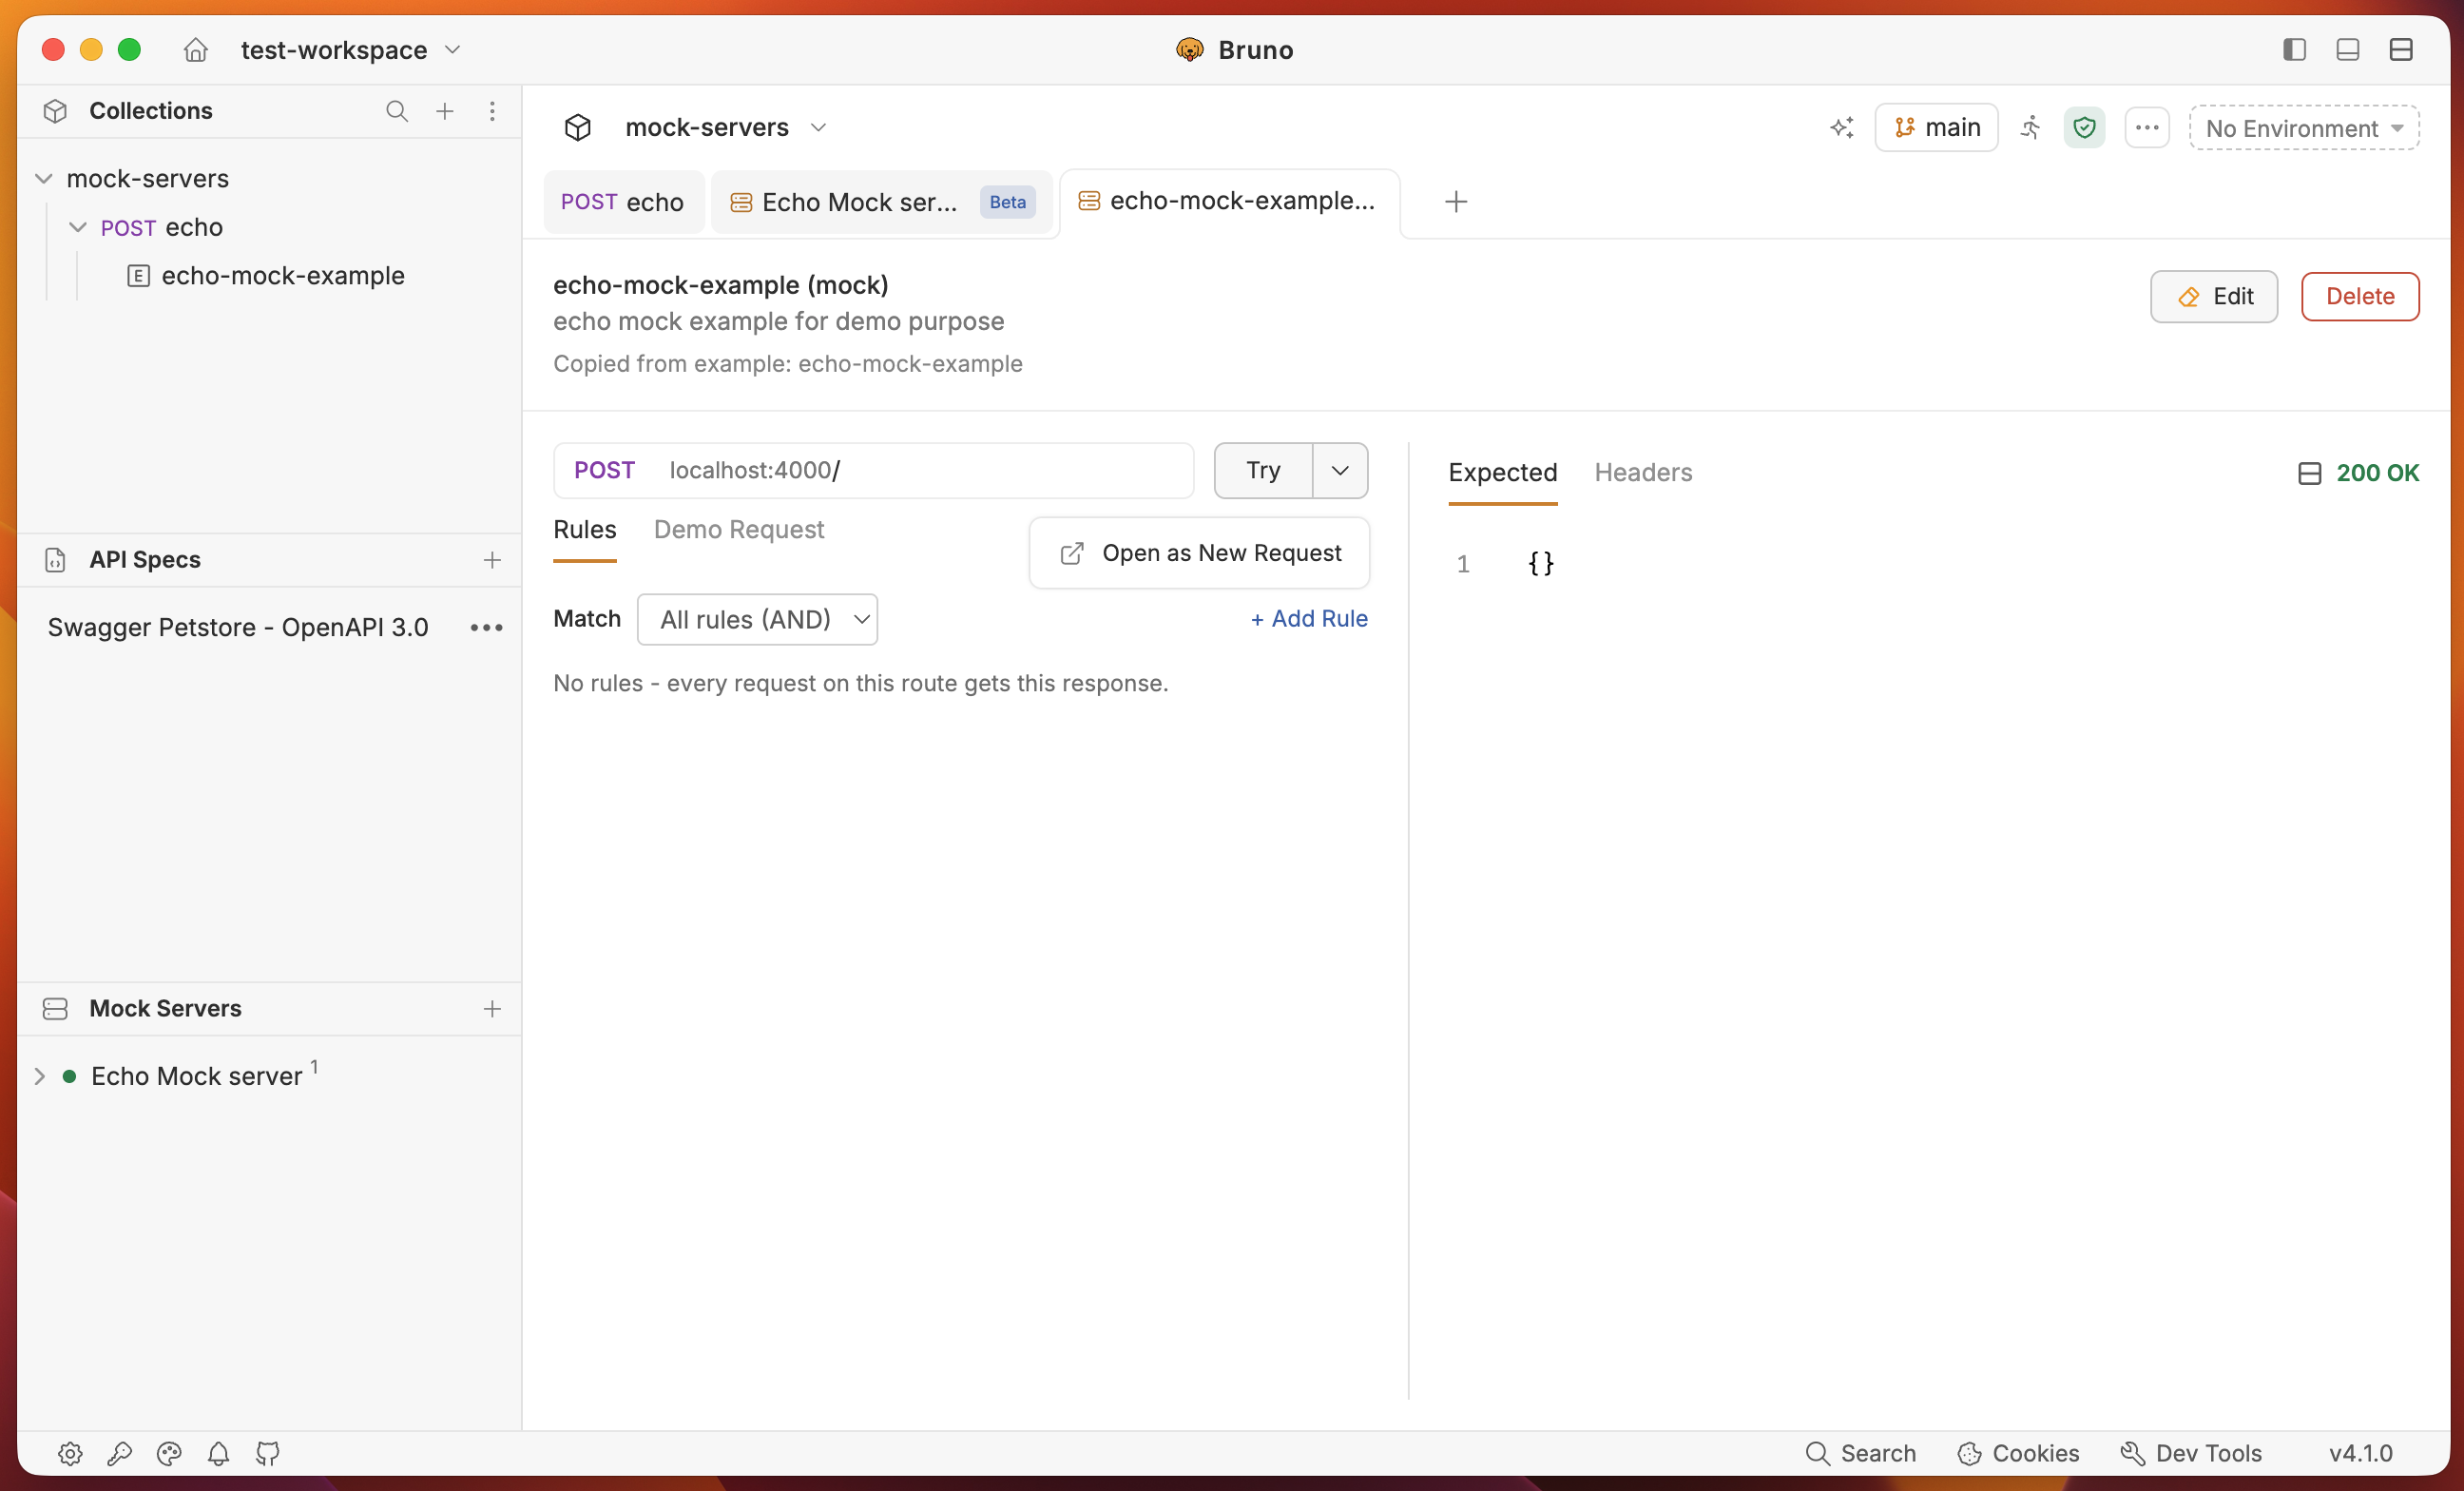Open the All rules (AND) match dropdown
Viewport: 2464px width, 1491px height.
point(757,619)
